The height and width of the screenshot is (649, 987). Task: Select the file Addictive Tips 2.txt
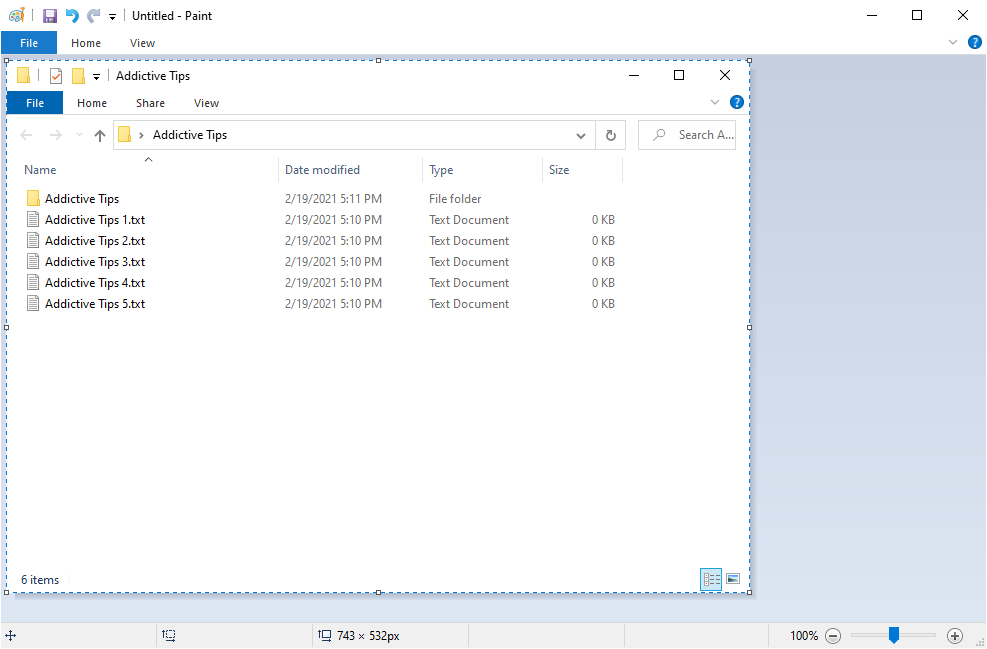pyautogui.click(x=321, y=240)
